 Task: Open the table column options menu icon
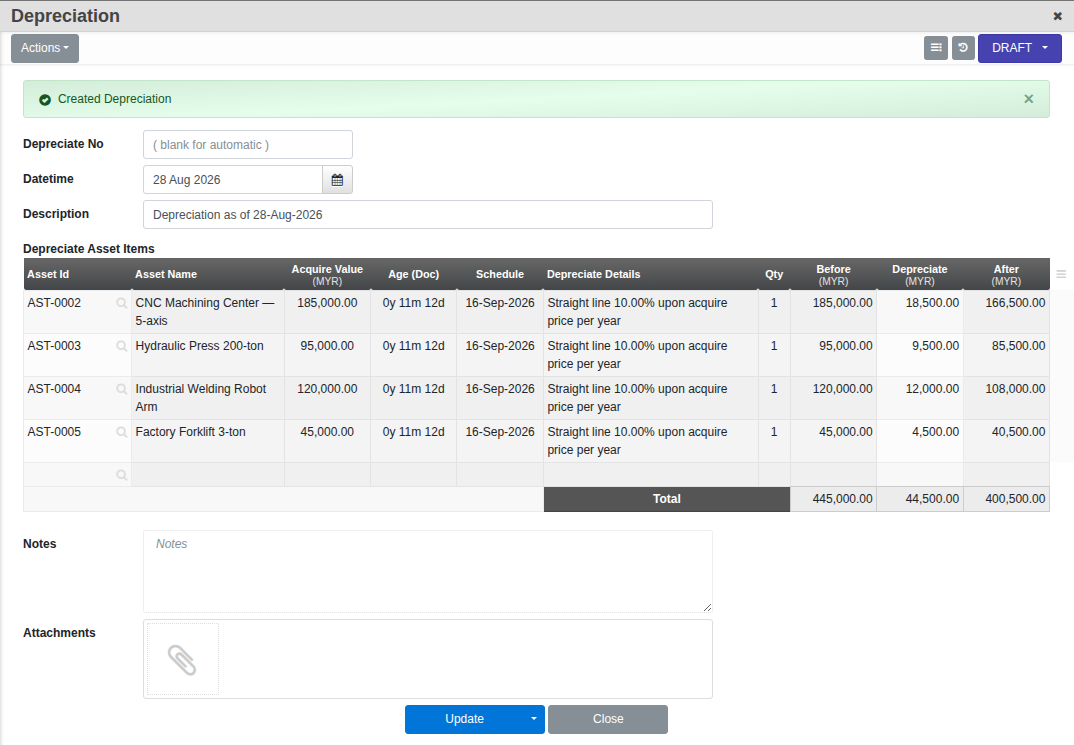1061,274
